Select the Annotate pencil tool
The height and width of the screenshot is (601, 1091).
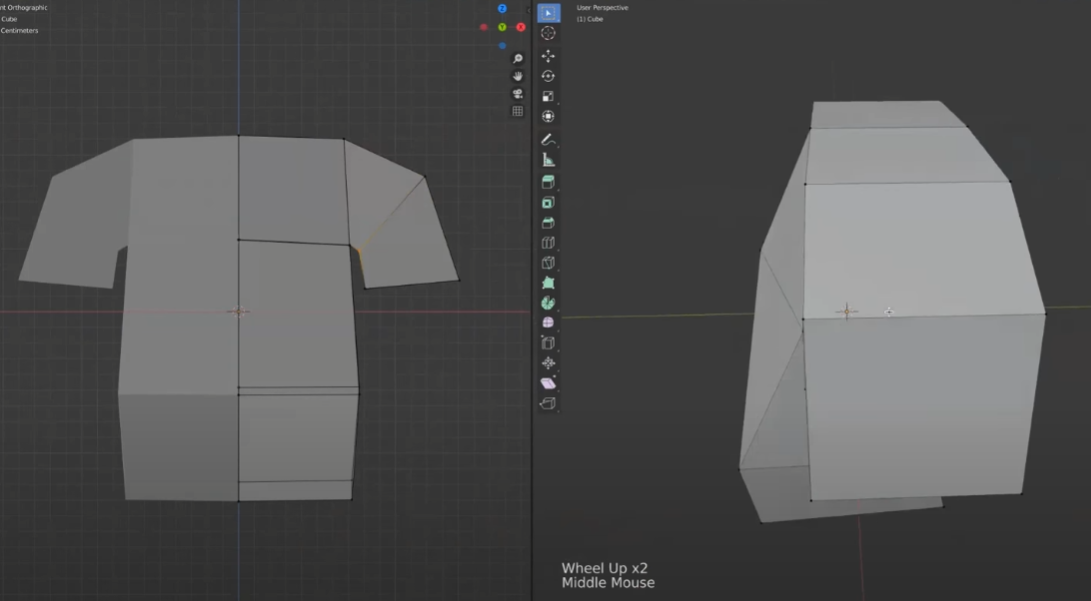(548, 140)
